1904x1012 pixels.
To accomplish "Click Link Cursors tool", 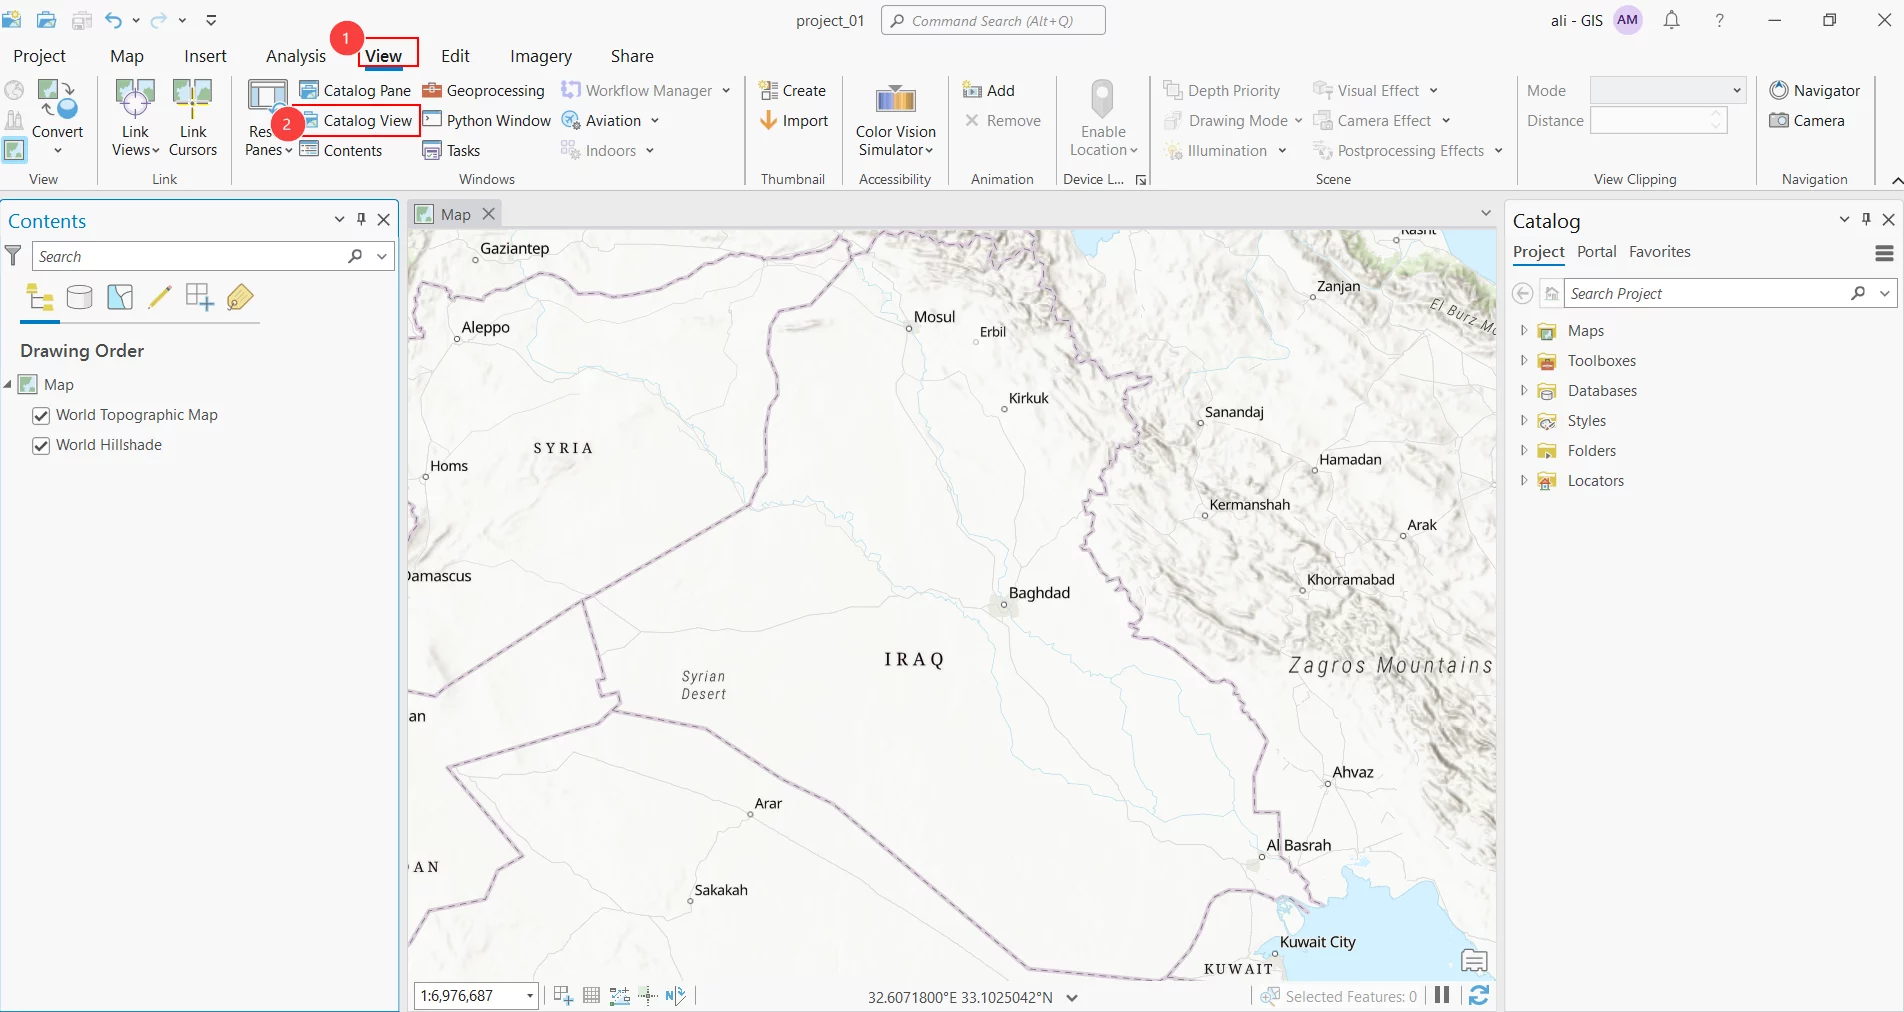I will [193, 118].
